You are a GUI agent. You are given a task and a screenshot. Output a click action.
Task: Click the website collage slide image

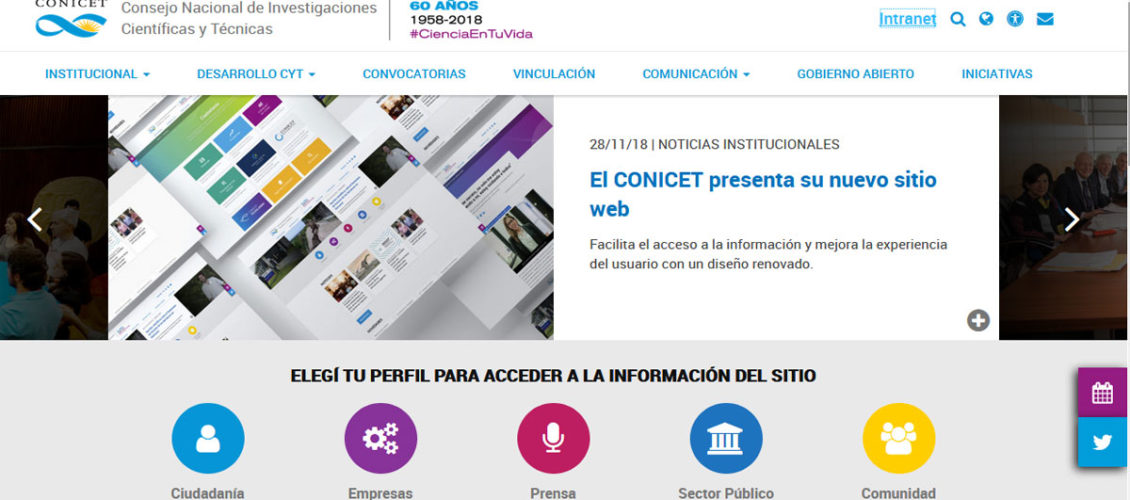tap(331, 218)
